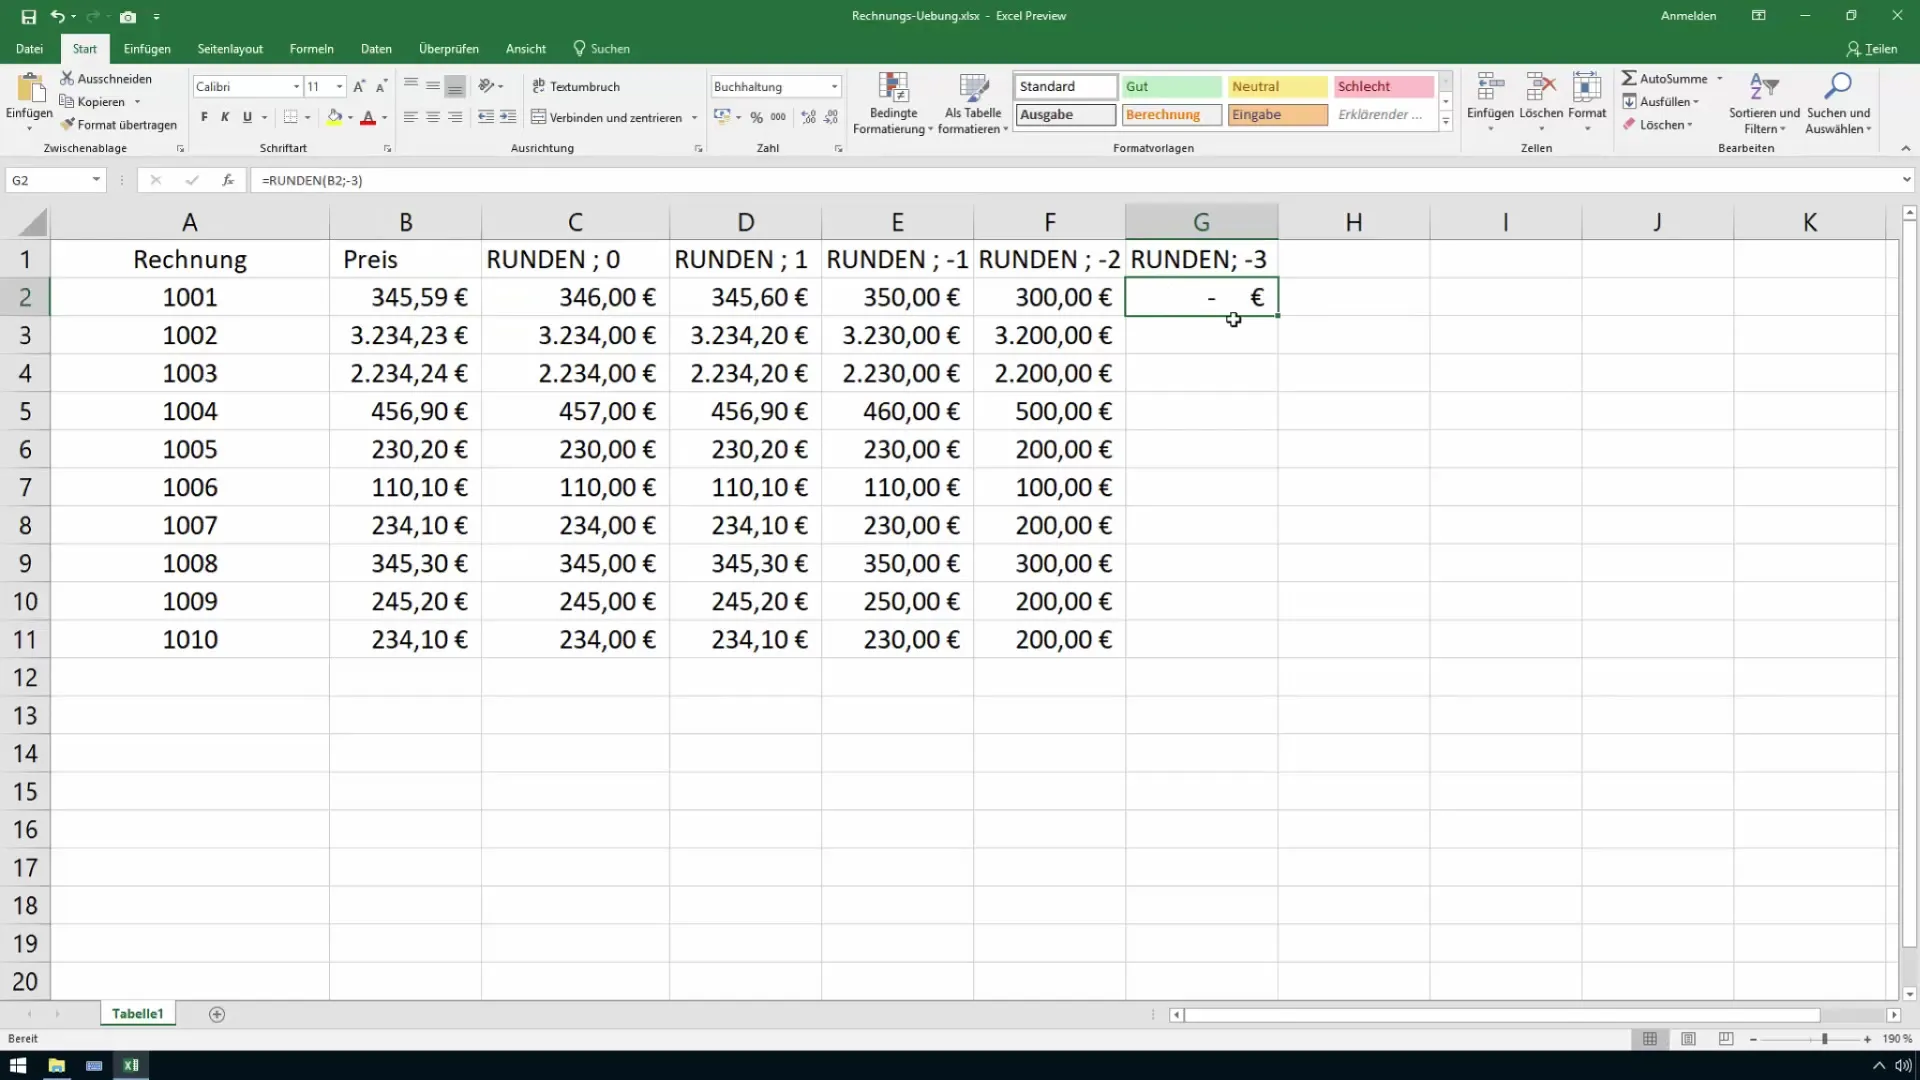Open the Überprüfen tab
The width and height of the screenshot is (1920, 1080).
(x=448, y=48)
